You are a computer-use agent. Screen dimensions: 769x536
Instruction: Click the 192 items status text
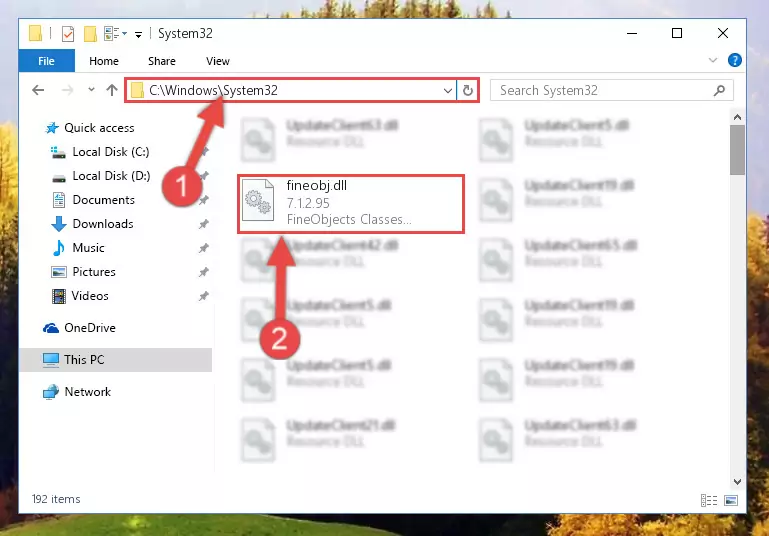(56, 499)
